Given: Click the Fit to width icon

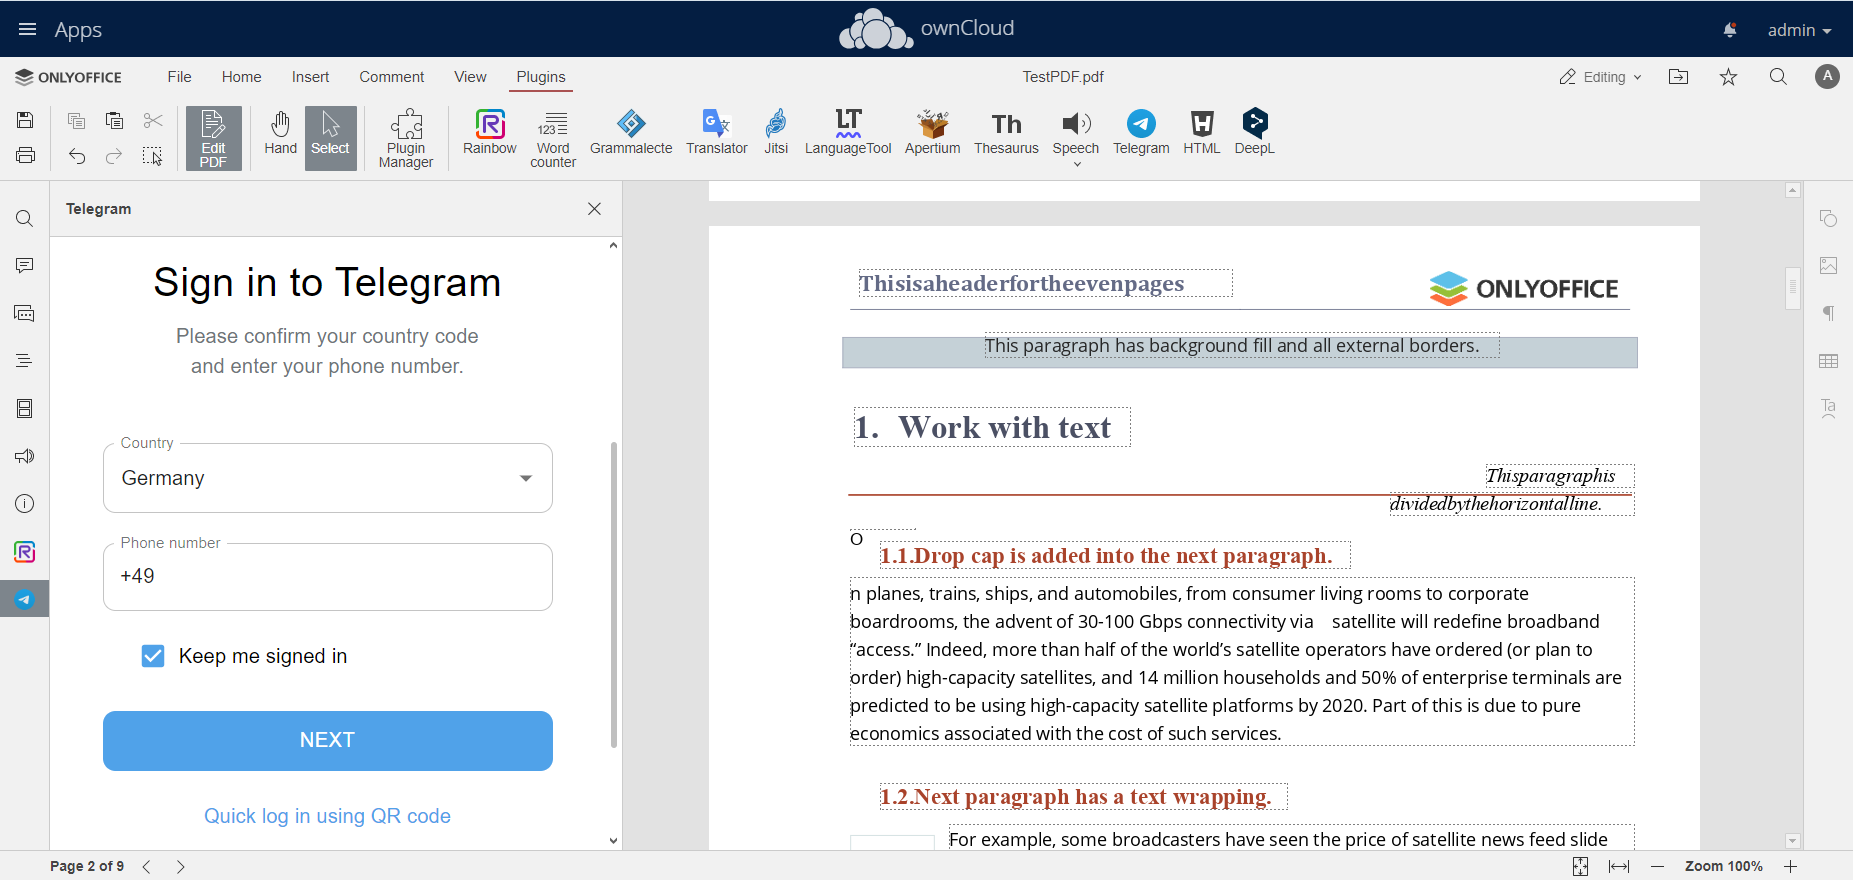Looking at the screenshot, I should point(1619,867).
